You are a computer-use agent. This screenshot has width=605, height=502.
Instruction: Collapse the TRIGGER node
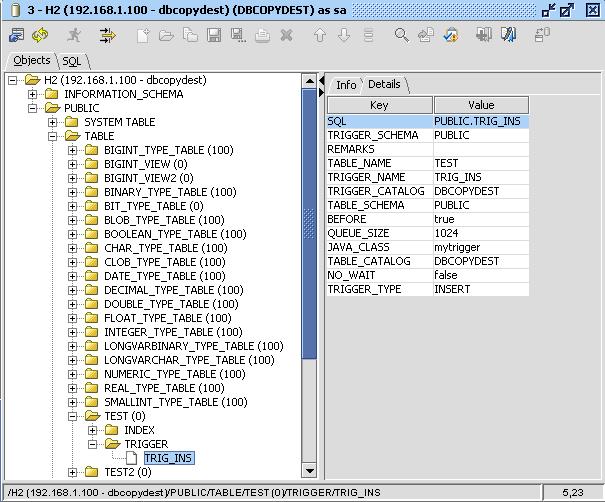[92, 444]
